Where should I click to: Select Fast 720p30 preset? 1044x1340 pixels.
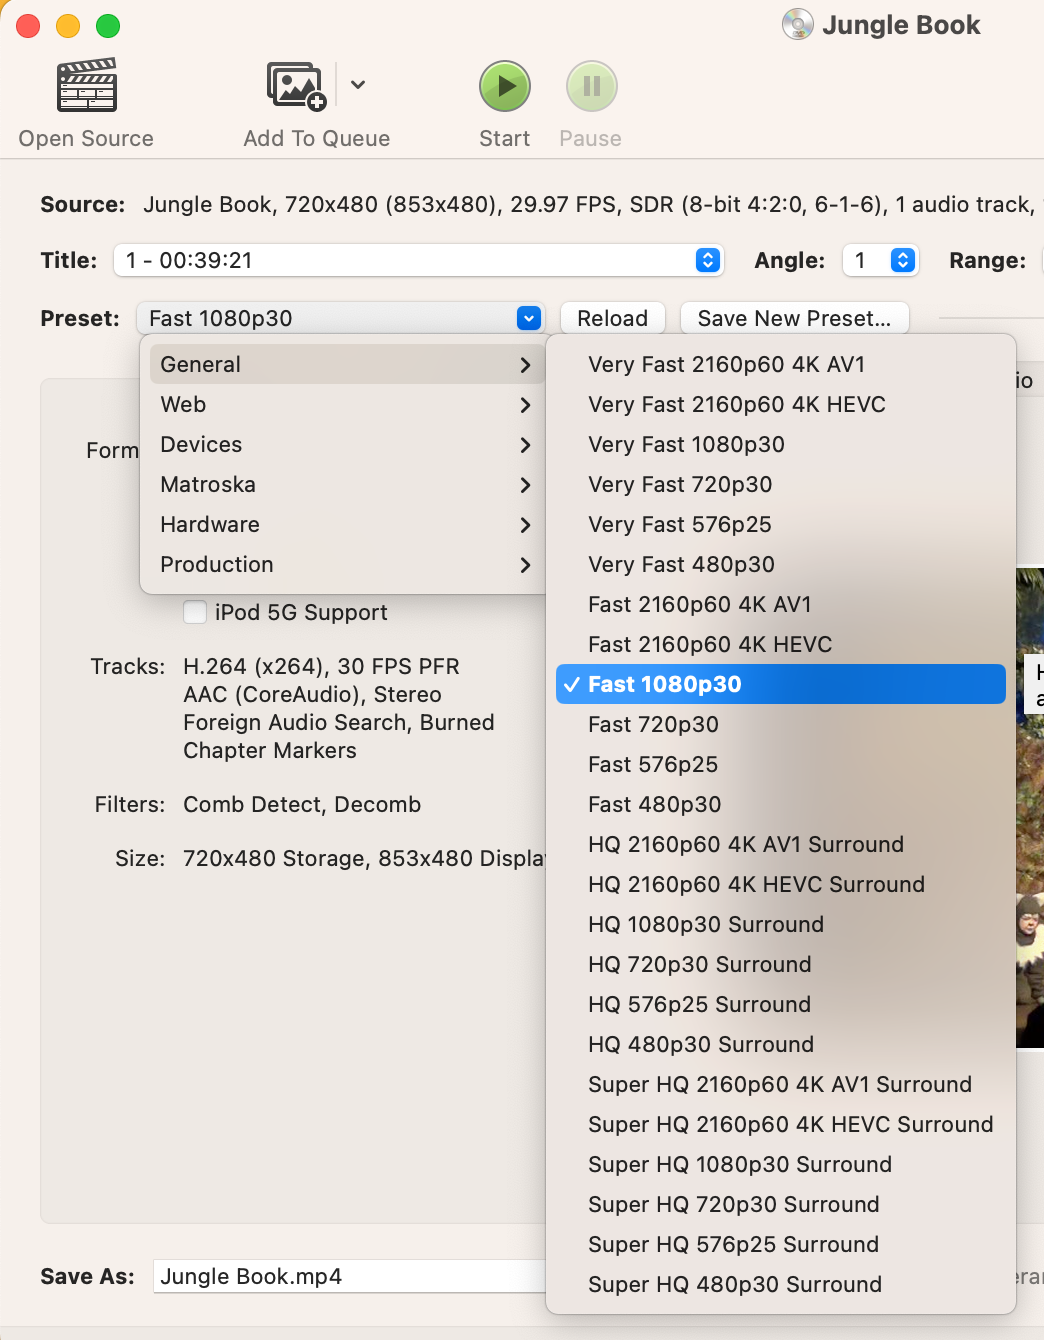coord(781,724)
